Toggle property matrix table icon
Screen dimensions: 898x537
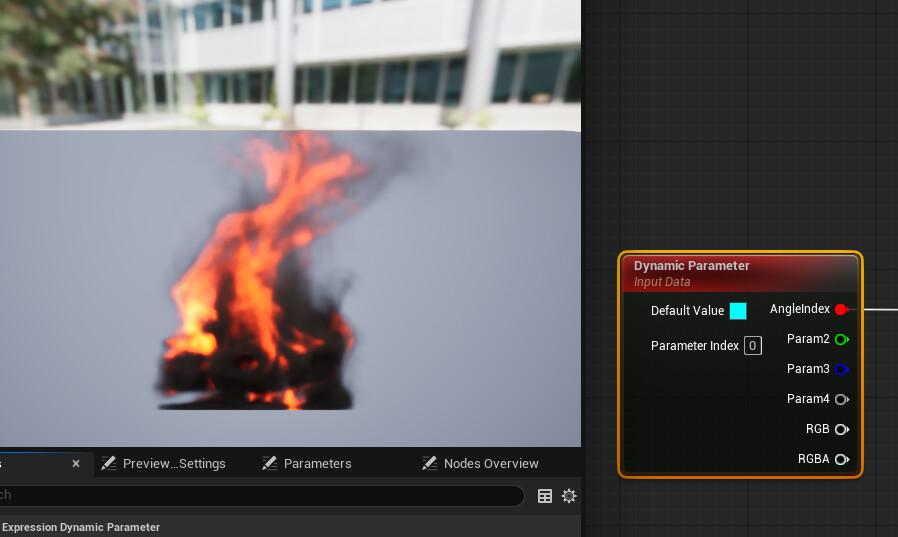click(x=545, y=496)
